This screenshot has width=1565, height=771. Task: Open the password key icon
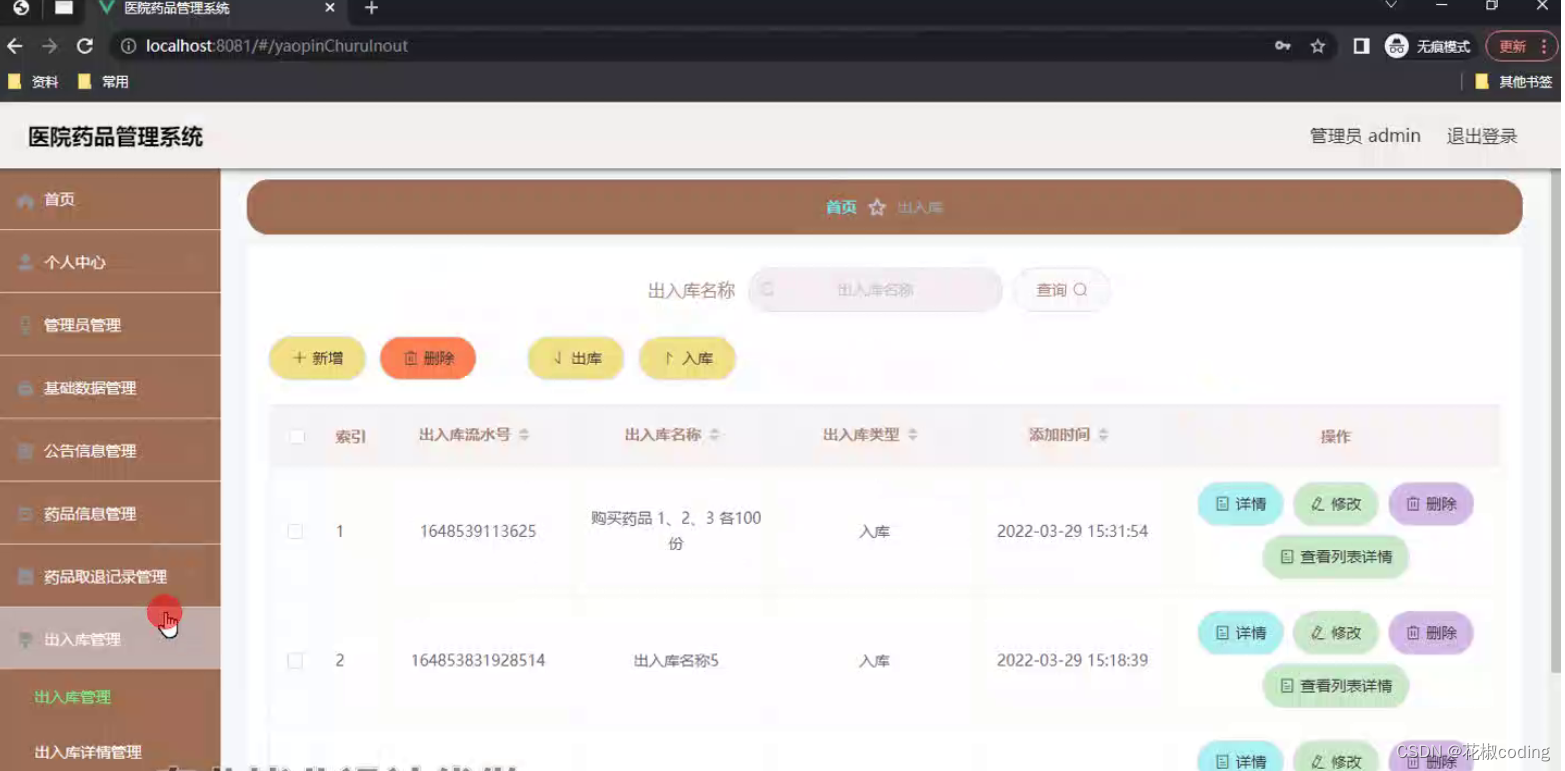1283,46
